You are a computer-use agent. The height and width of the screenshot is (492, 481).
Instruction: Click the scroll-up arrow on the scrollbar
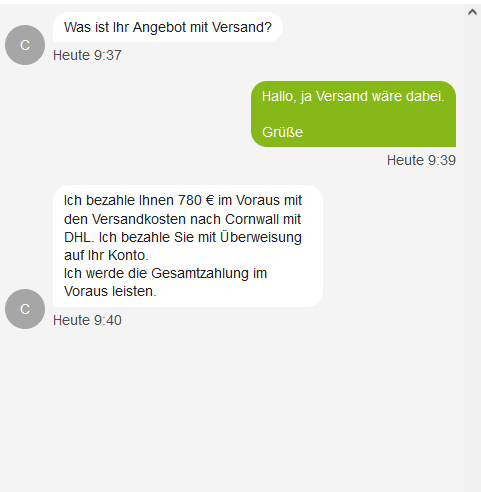pyautogui.click(x=472, y=12)
